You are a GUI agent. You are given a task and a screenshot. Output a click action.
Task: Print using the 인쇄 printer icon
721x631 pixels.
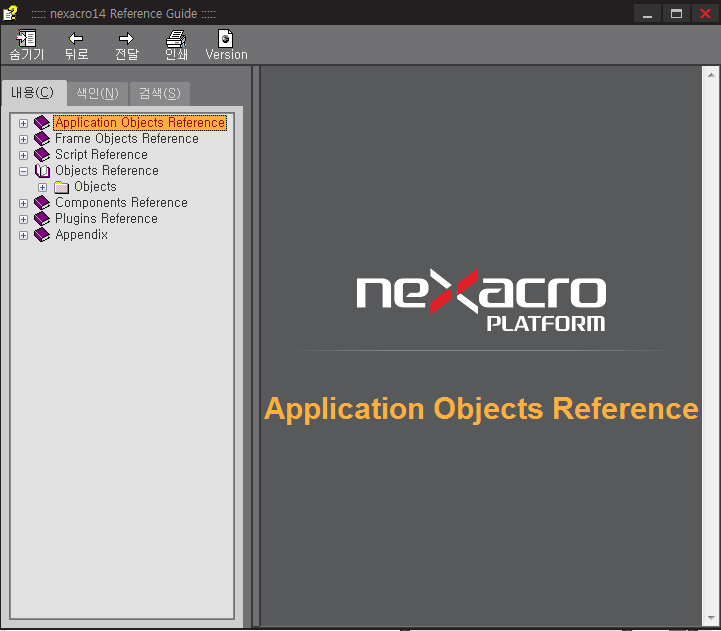(176, 38)
